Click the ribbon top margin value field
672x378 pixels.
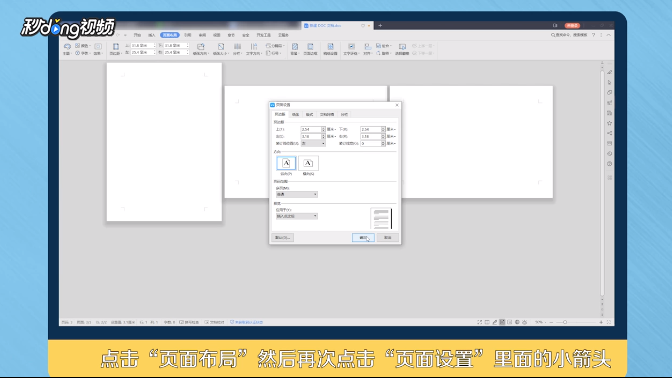coord(143,45)
